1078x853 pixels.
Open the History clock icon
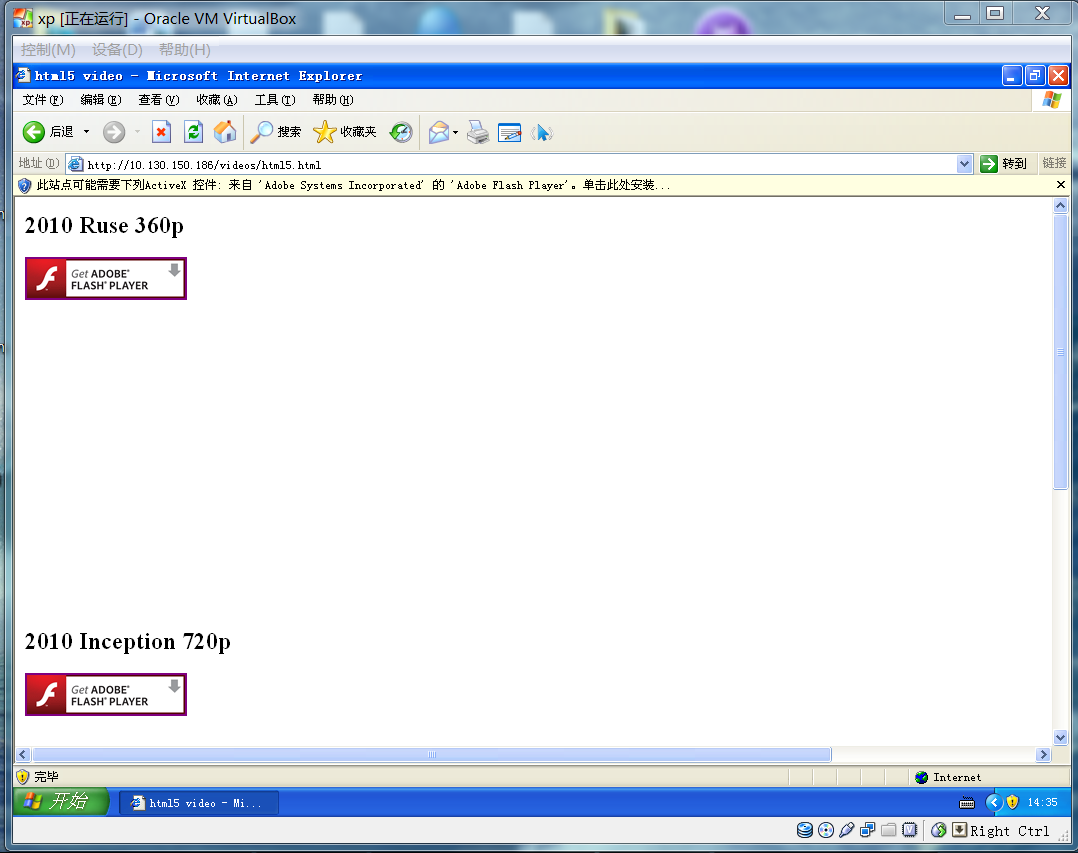click(401, 132)
